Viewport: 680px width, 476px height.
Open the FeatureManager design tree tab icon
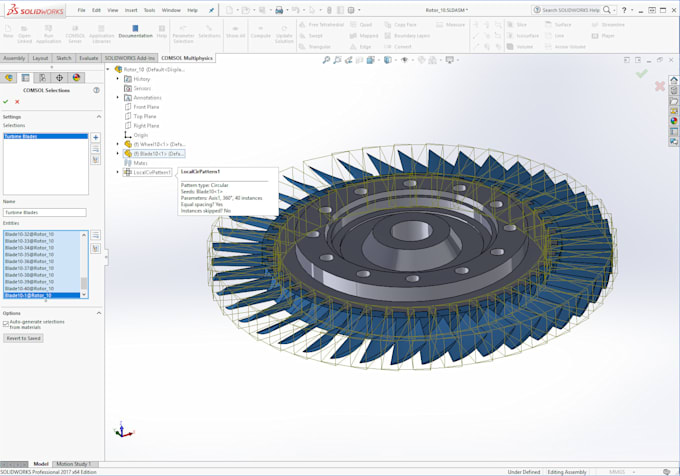(x=9, y=78)
